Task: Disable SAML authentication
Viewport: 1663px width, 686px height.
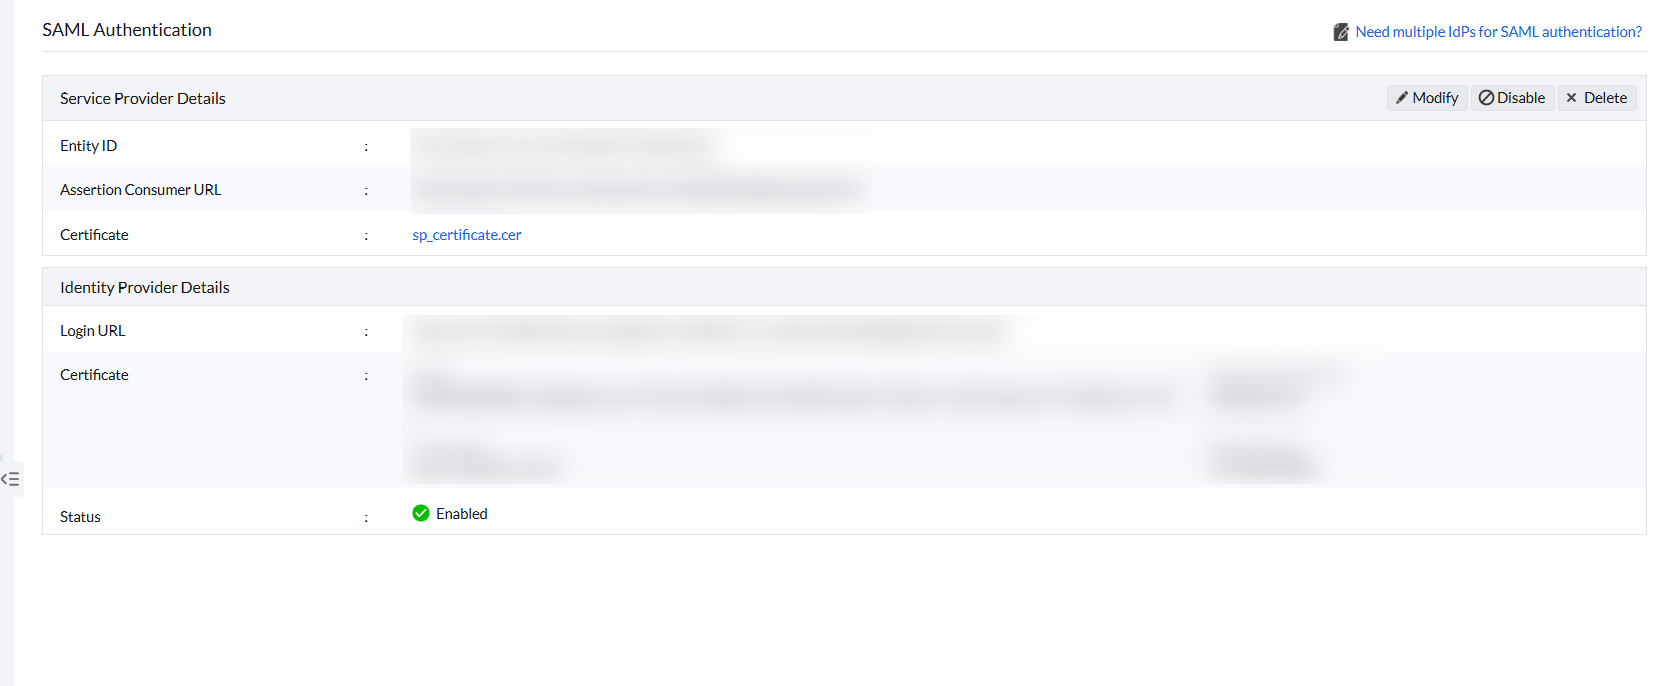Action: click(x=1512, y=98)
